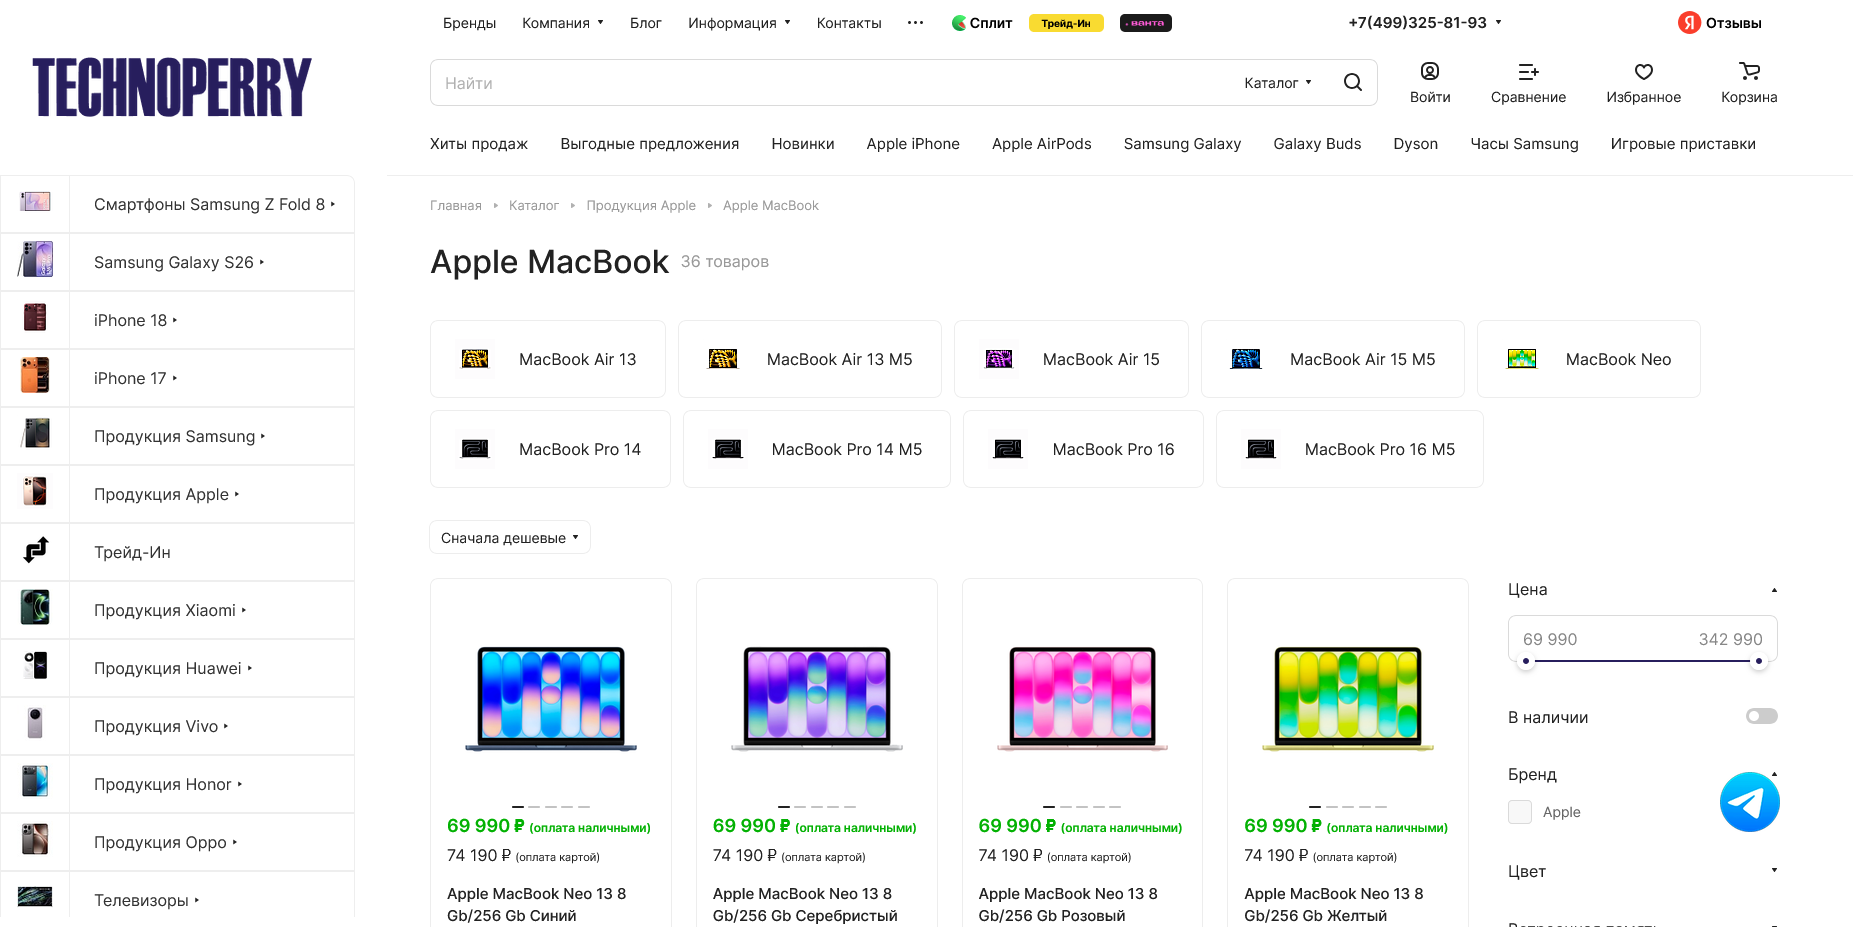This screenshot has width=1853, height=927.
Task: Click the minimum price slider handle
Action: pos(1526,661)
